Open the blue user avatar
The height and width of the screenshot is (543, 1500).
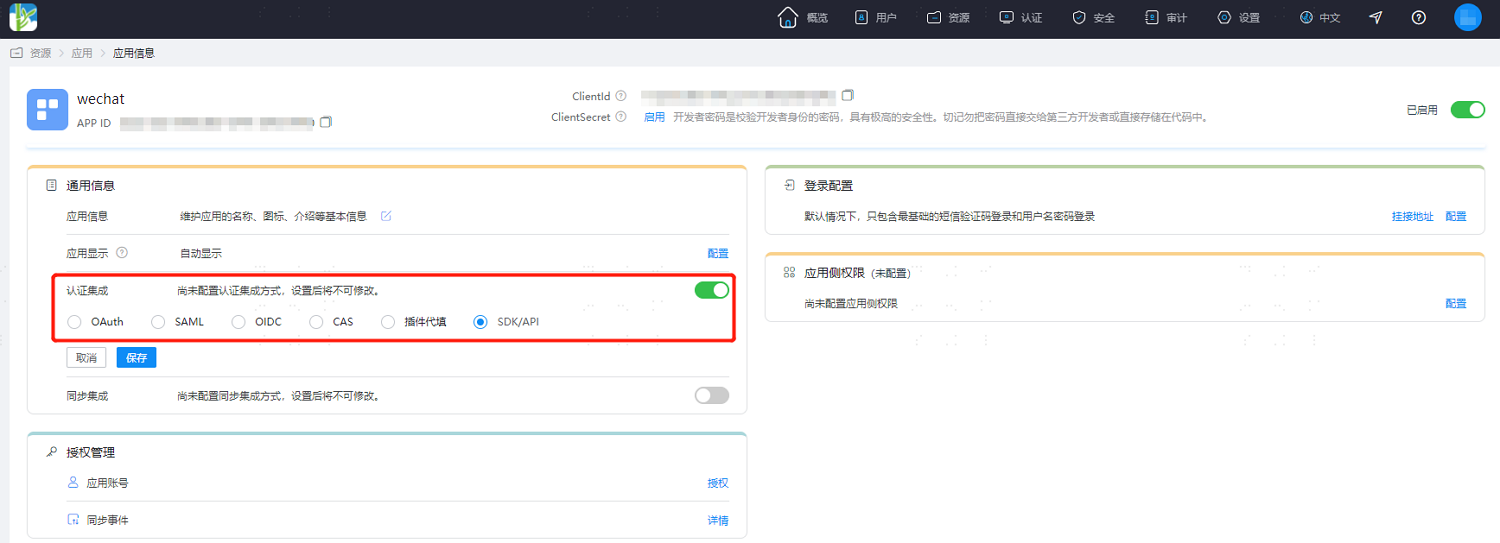pos(1467,18)
